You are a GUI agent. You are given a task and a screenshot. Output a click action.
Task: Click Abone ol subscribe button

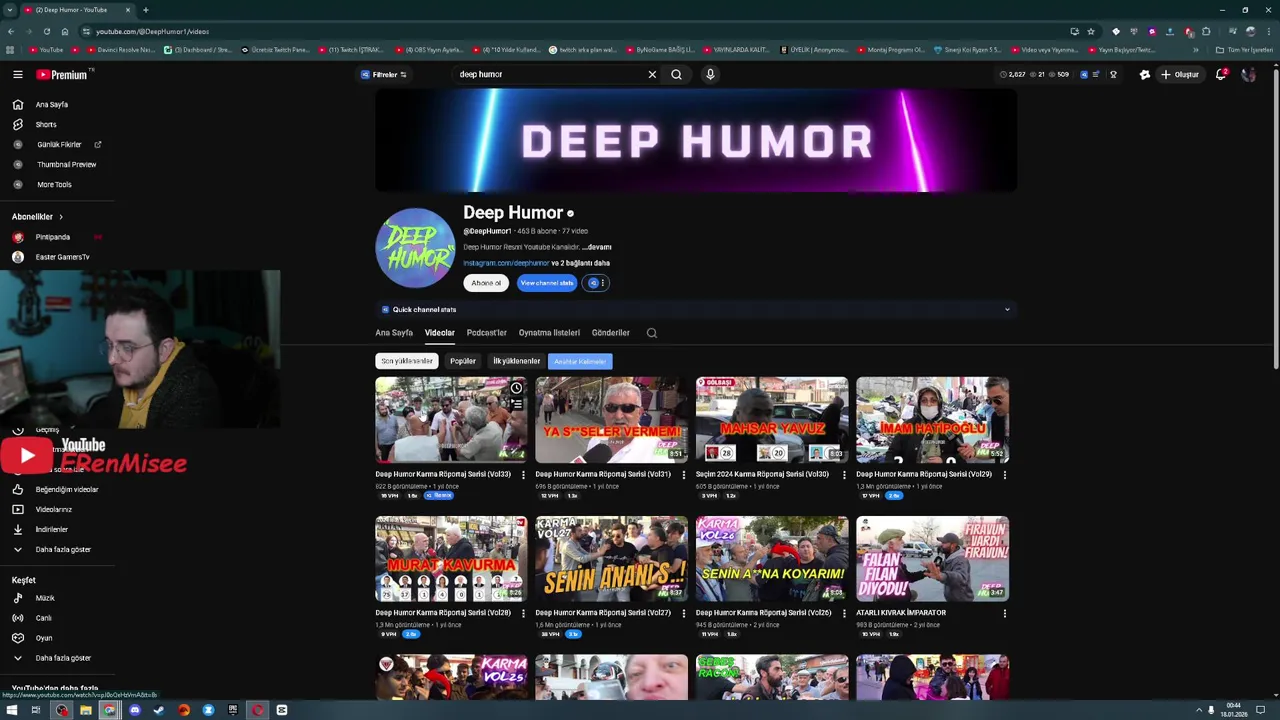[x=486, y=283]
